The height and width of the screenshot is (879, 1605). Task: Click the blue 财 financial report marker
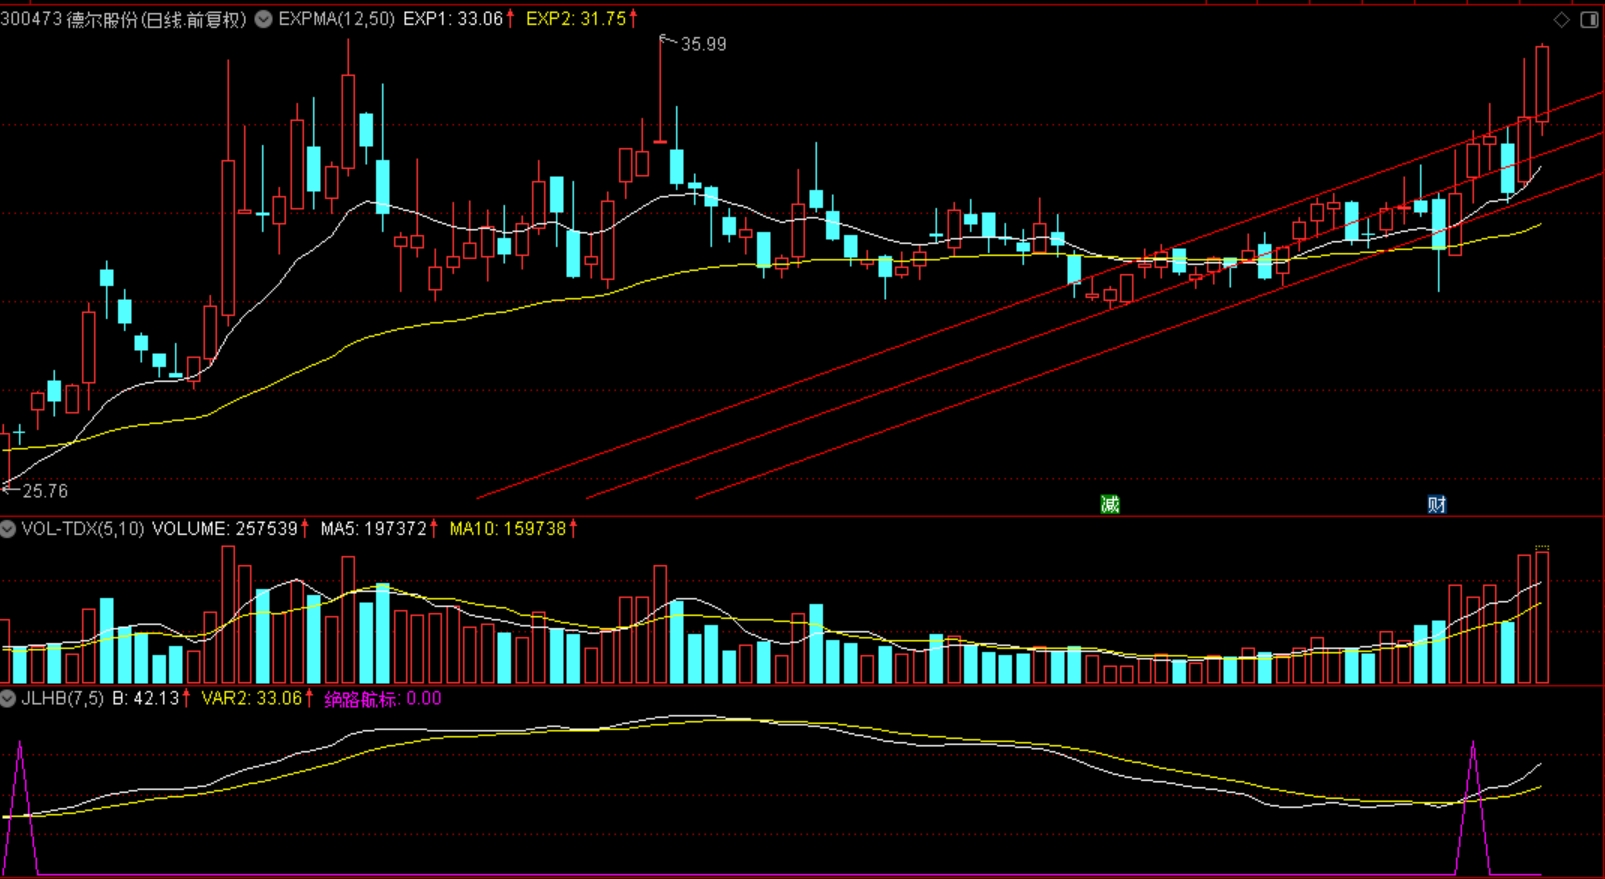[x=1436, y=504]
